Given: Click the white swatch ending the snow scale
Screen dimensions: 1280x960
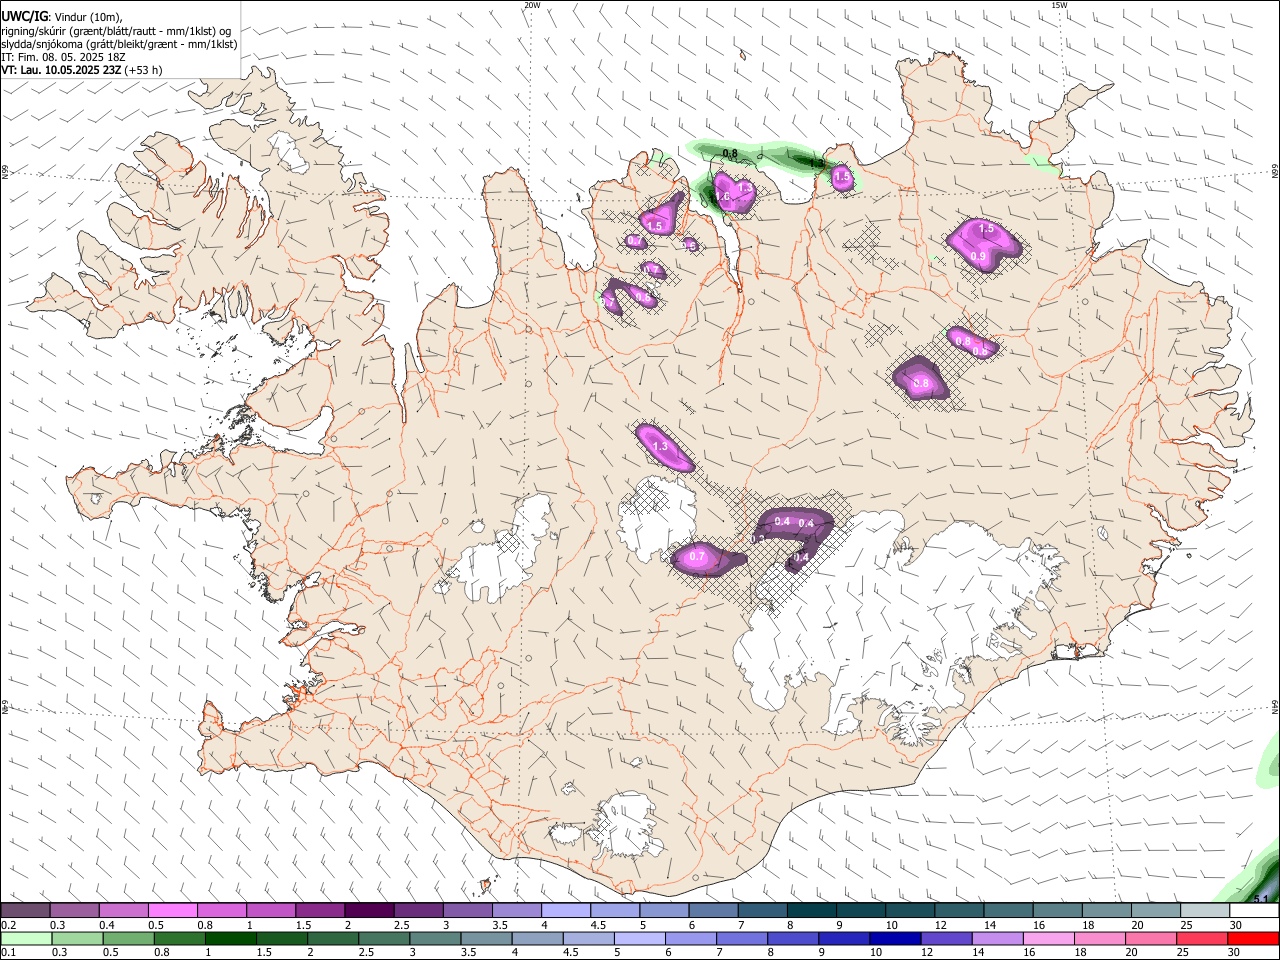Looking at the screenshot, I should 1255,910.
